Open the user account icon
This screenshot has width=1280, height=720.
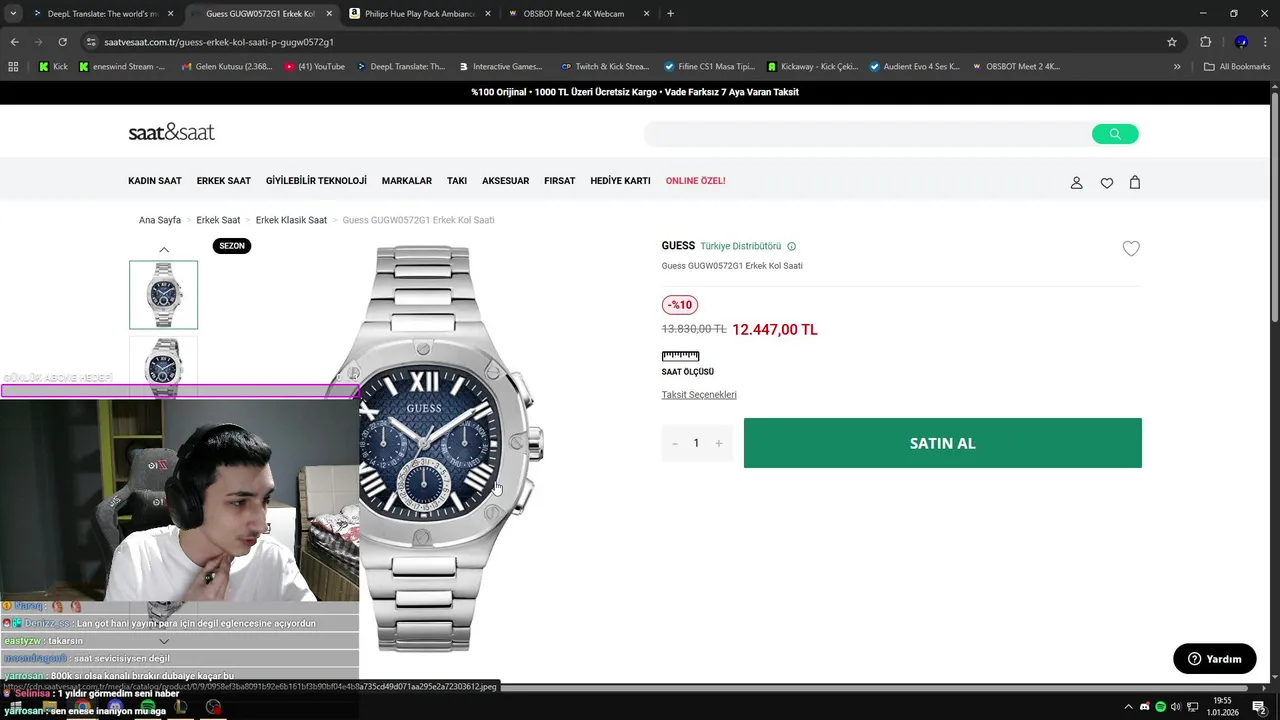coord(1077,183)
